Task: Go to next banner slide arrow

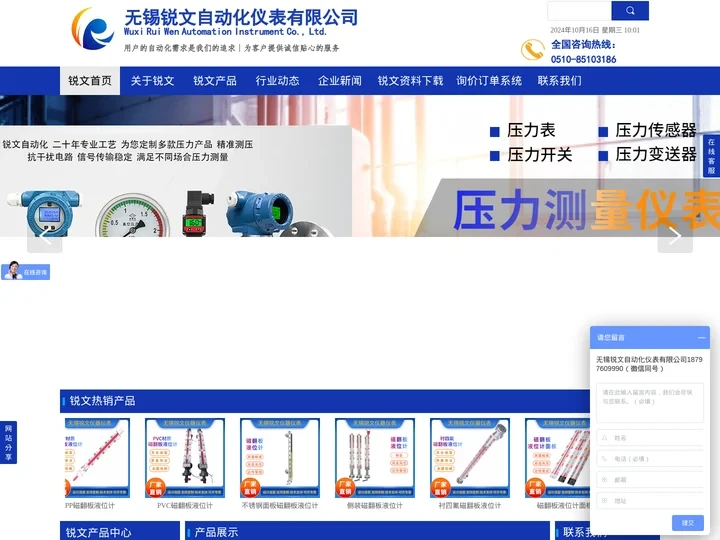Action: coord(675,236)
